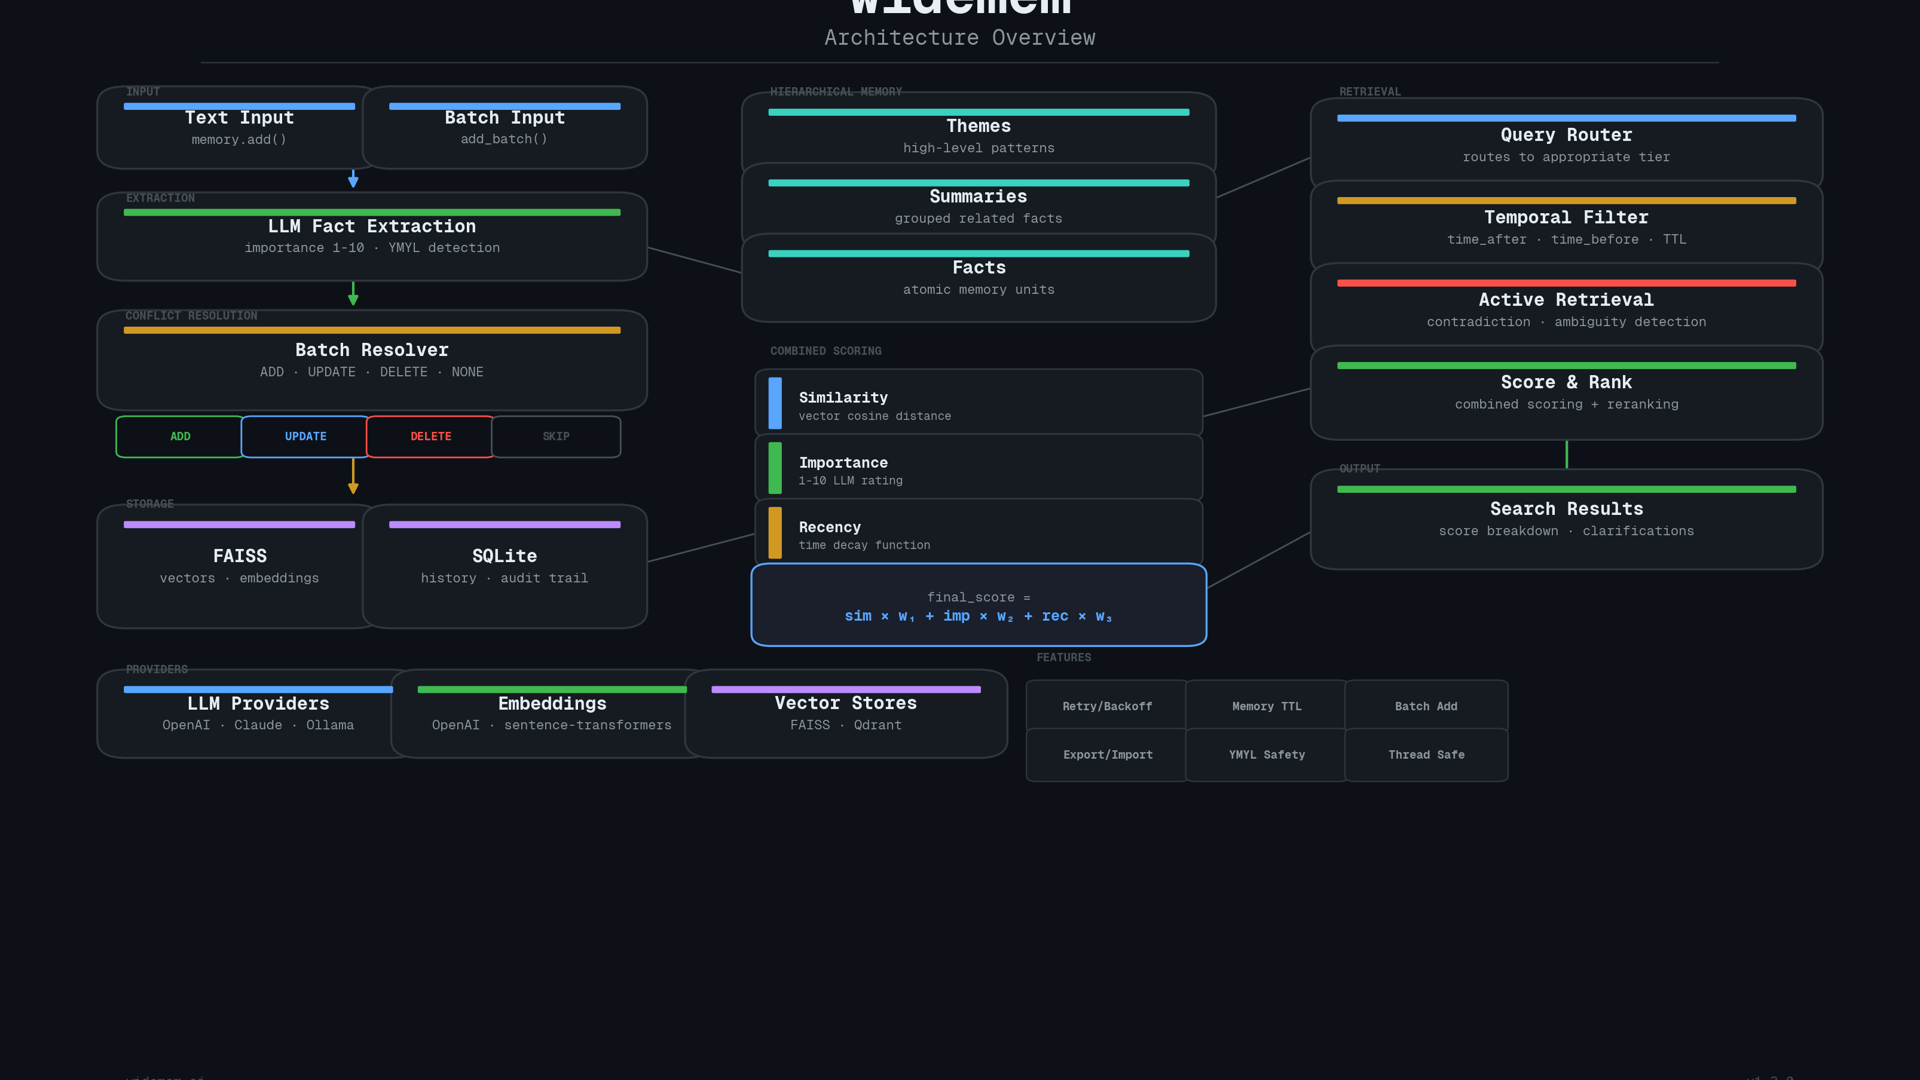
Task: Click the SKIP action box
Action: click(556, 437)
